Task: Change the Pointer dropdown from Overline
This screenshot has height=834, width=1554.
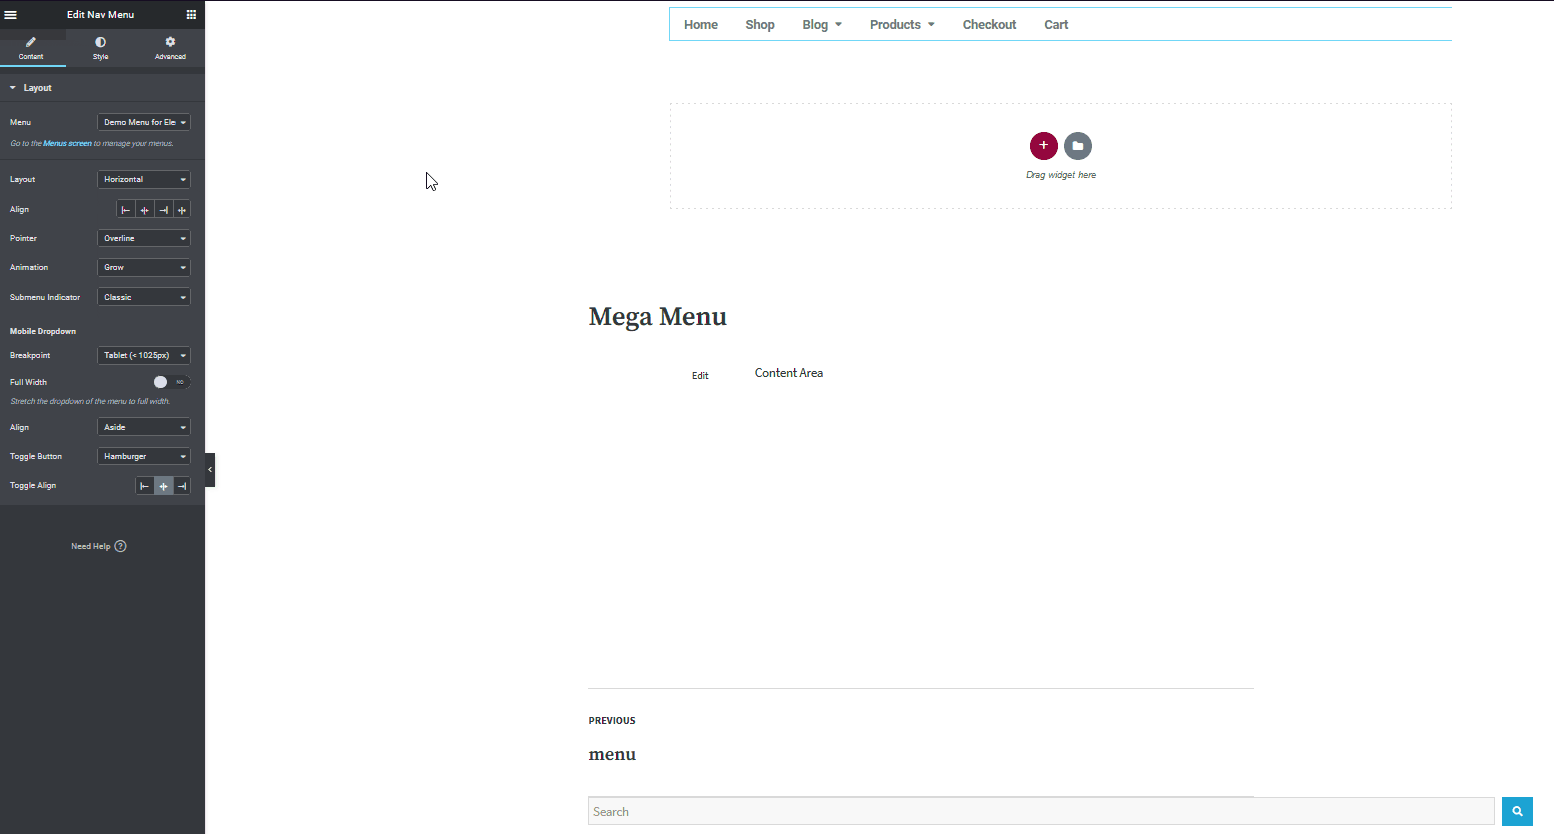Action: (x=143, y=238)
